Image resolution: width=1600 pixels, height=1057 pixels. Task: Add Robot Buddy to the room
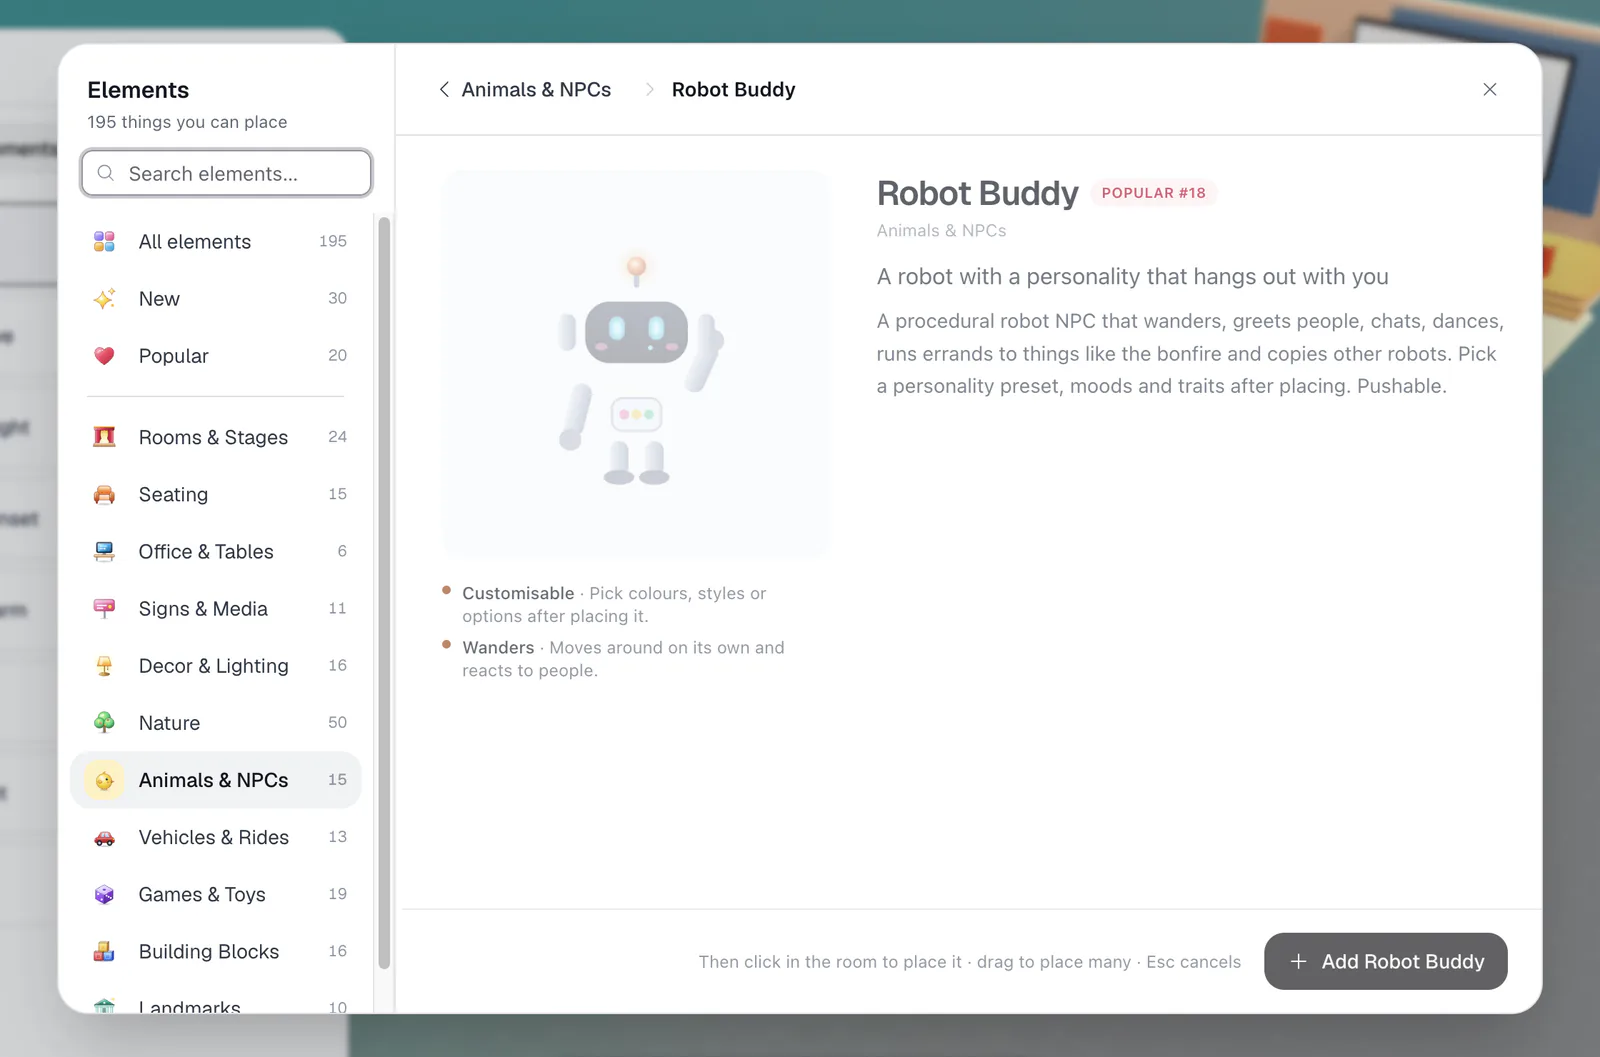[x=1385, y=961]
